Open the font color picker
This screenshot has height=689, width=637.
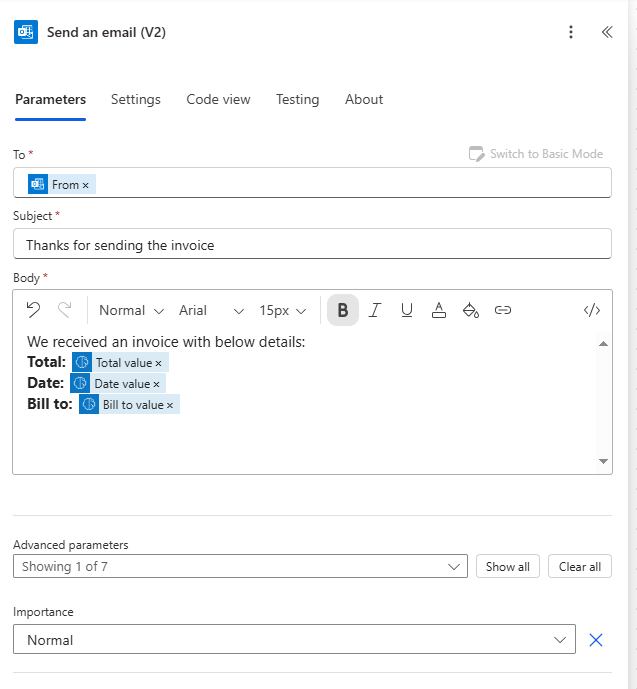pyautogui.click(x=438, y=310)
